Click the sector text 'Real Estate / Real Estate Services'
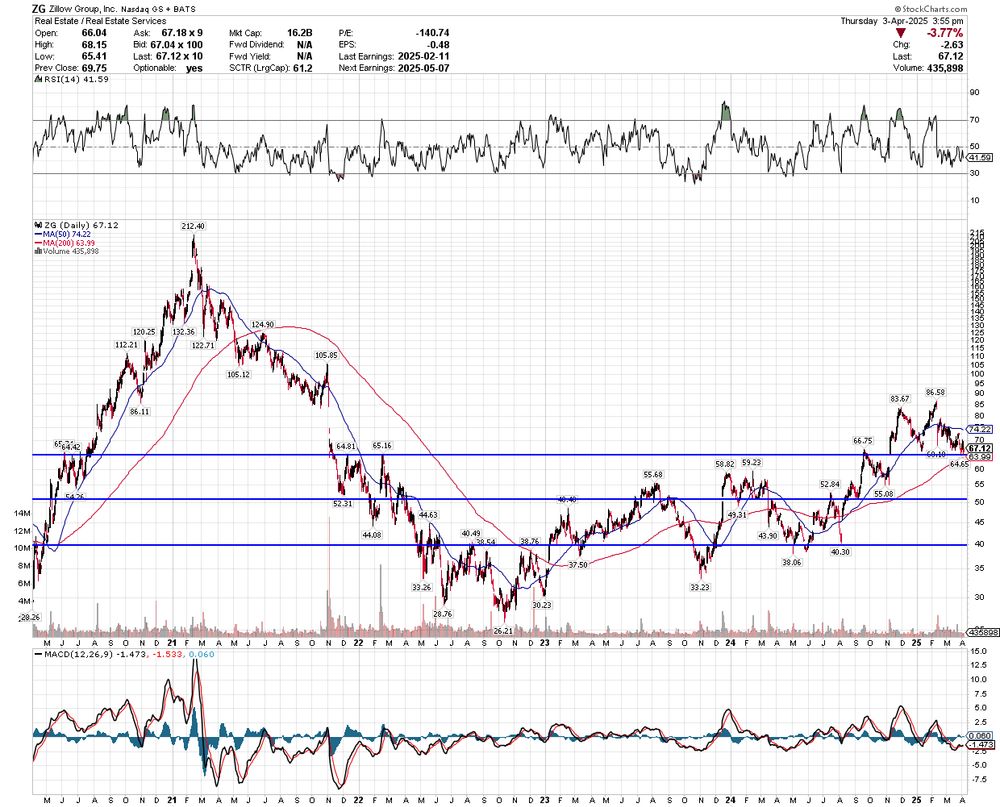The image size is (1000, 807). point(100,21)
